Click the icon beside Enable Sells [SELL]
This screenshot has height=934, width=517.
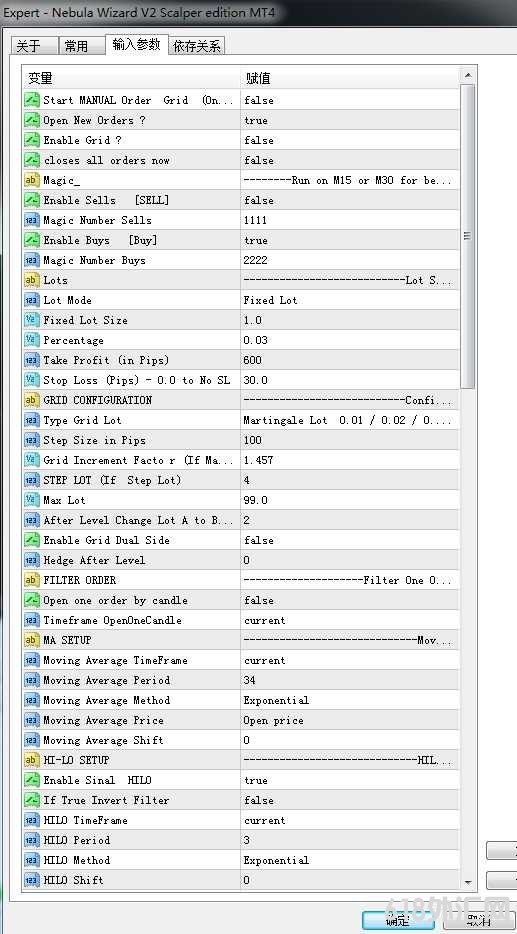click(x=32, y=200)
